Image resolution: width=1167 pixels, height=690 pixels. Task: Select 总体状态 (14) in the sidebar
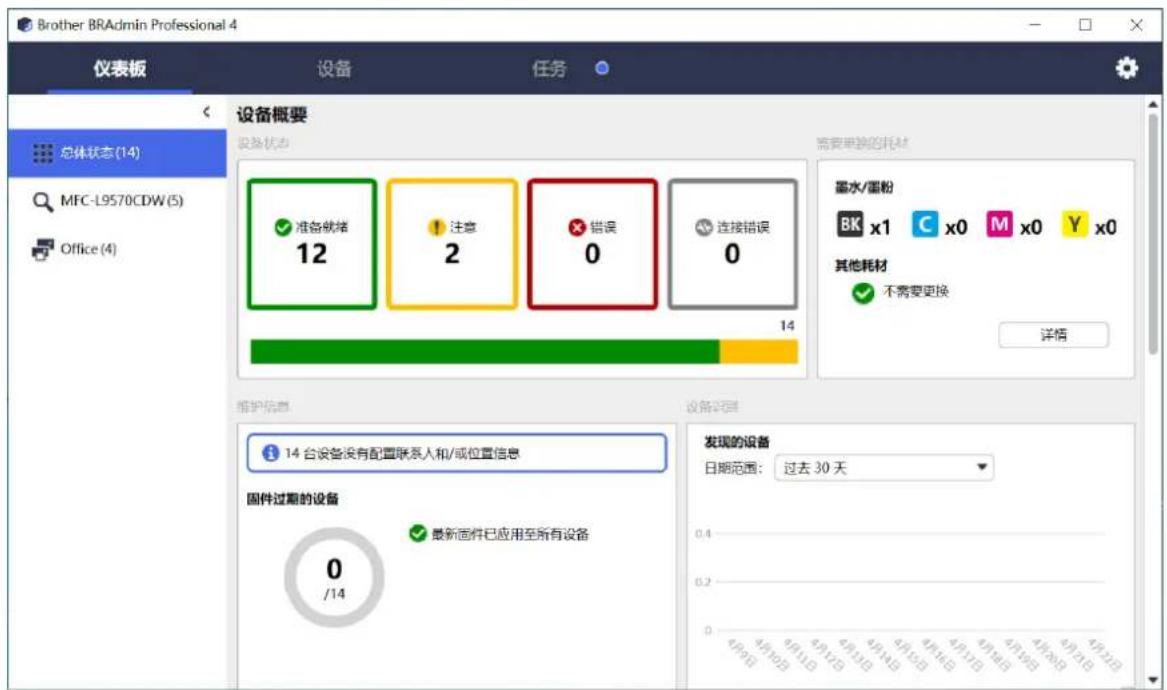117,153
